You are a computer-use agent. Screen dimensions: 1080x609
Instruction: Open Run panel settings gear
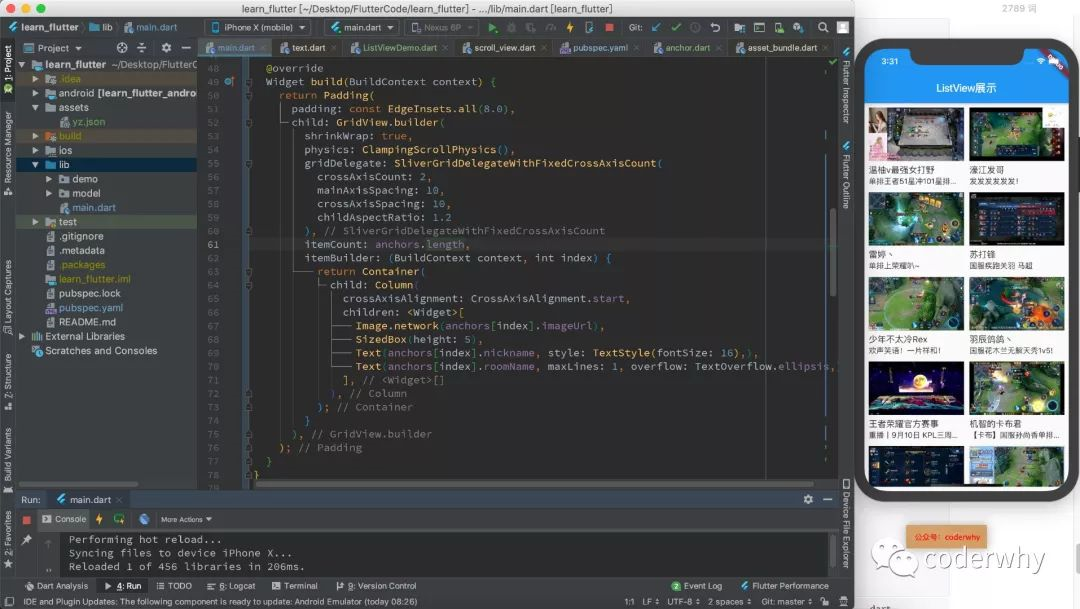click(808, 499)
